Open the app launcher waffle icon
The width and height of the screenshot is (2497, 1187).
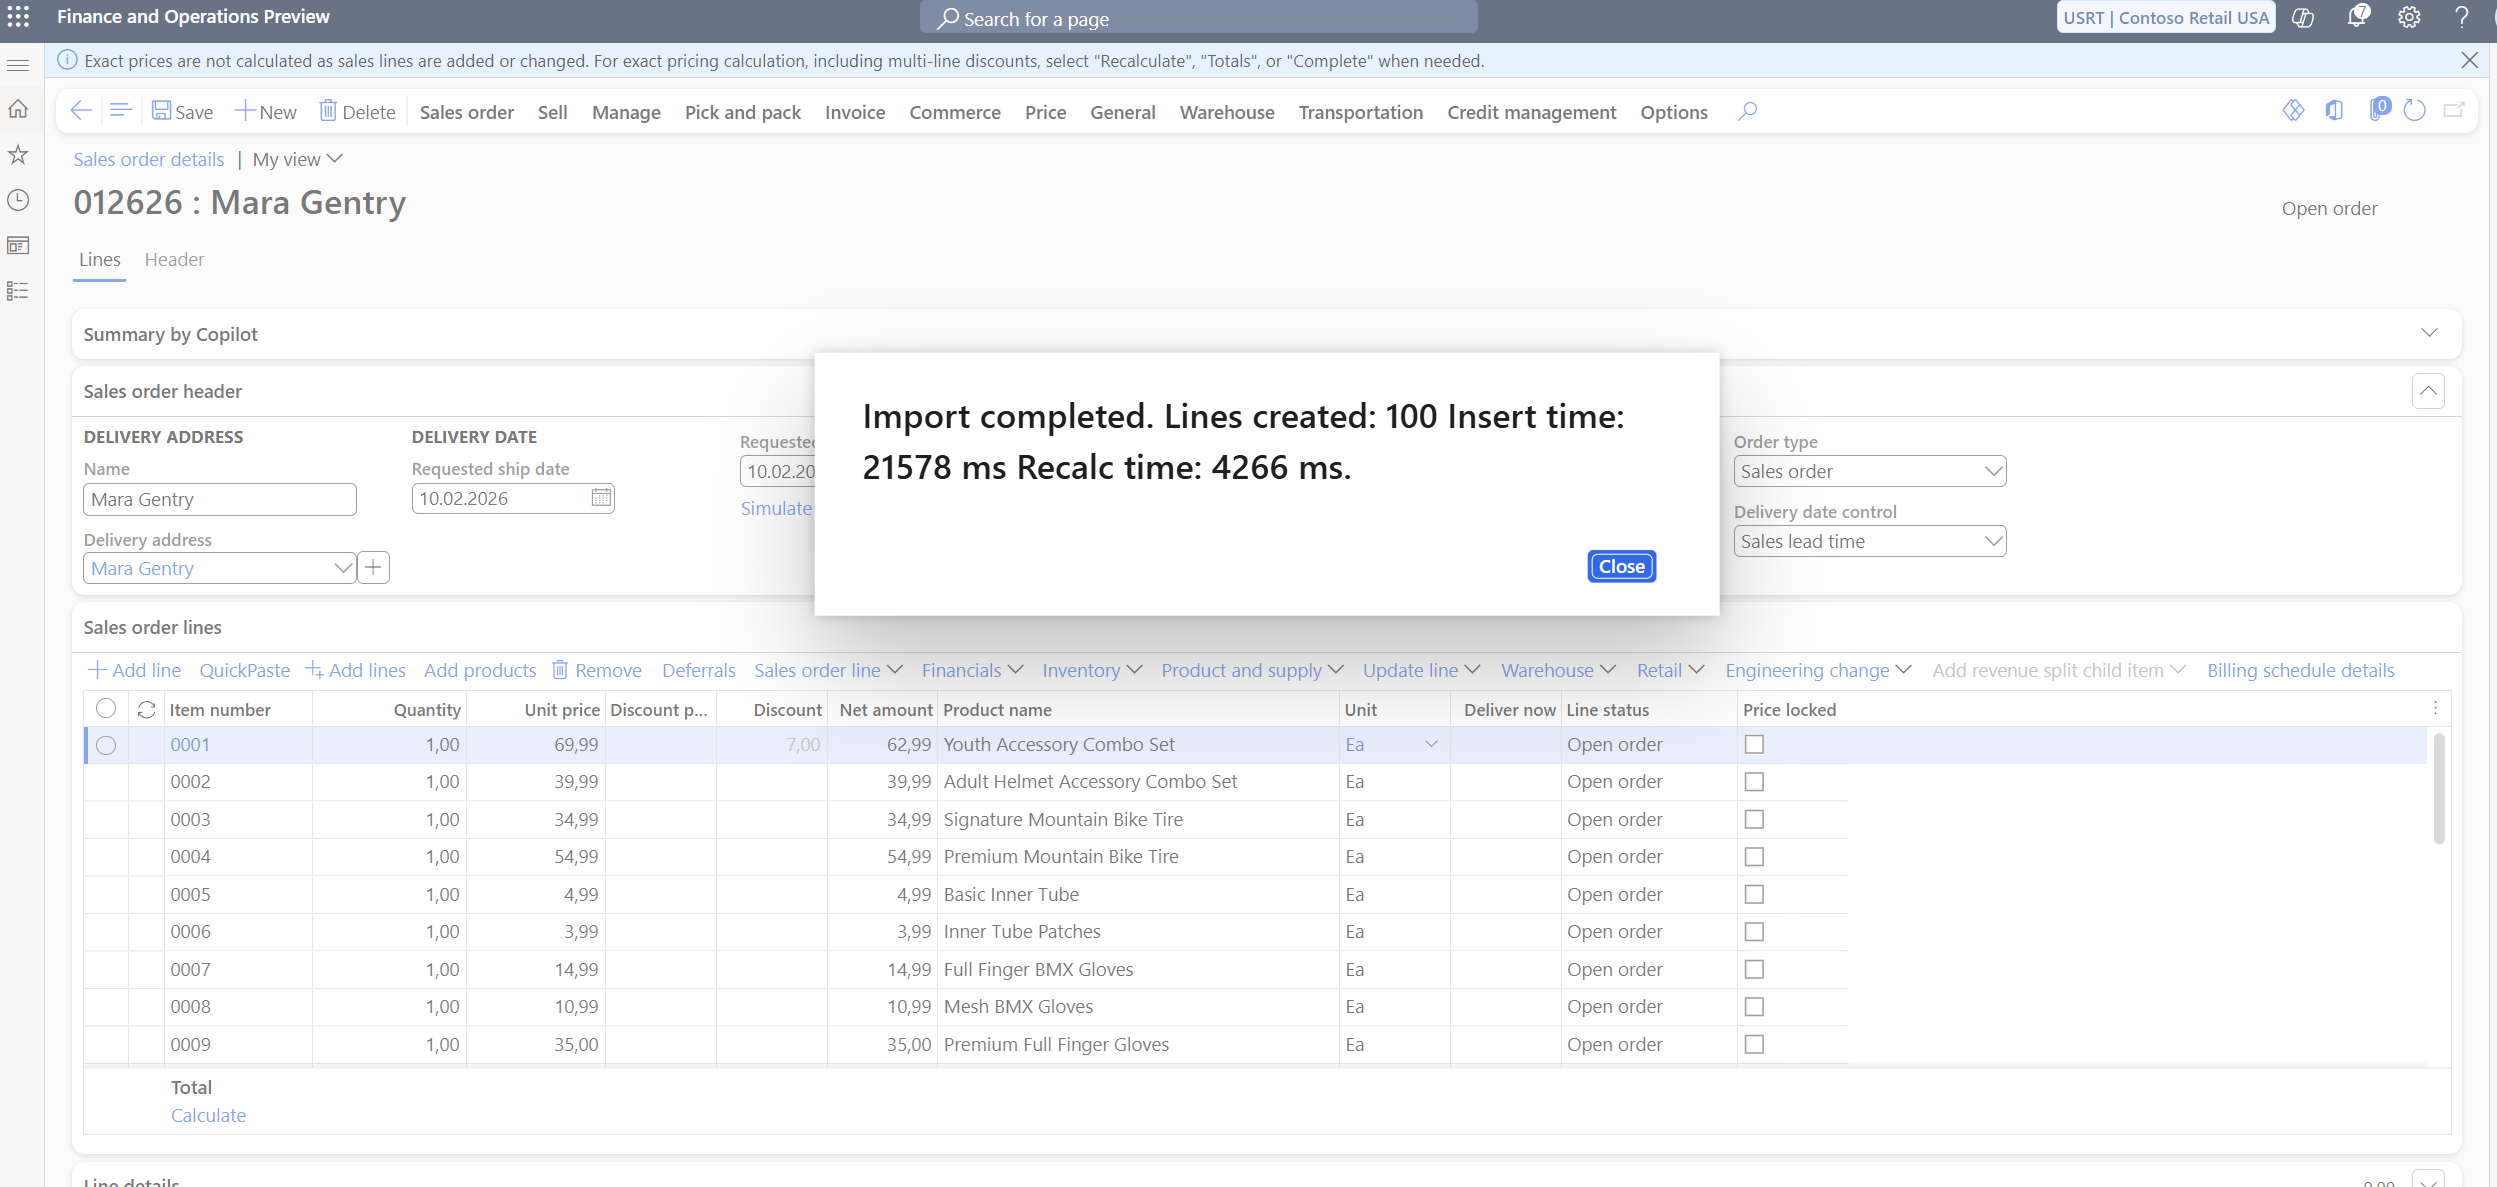18,17
